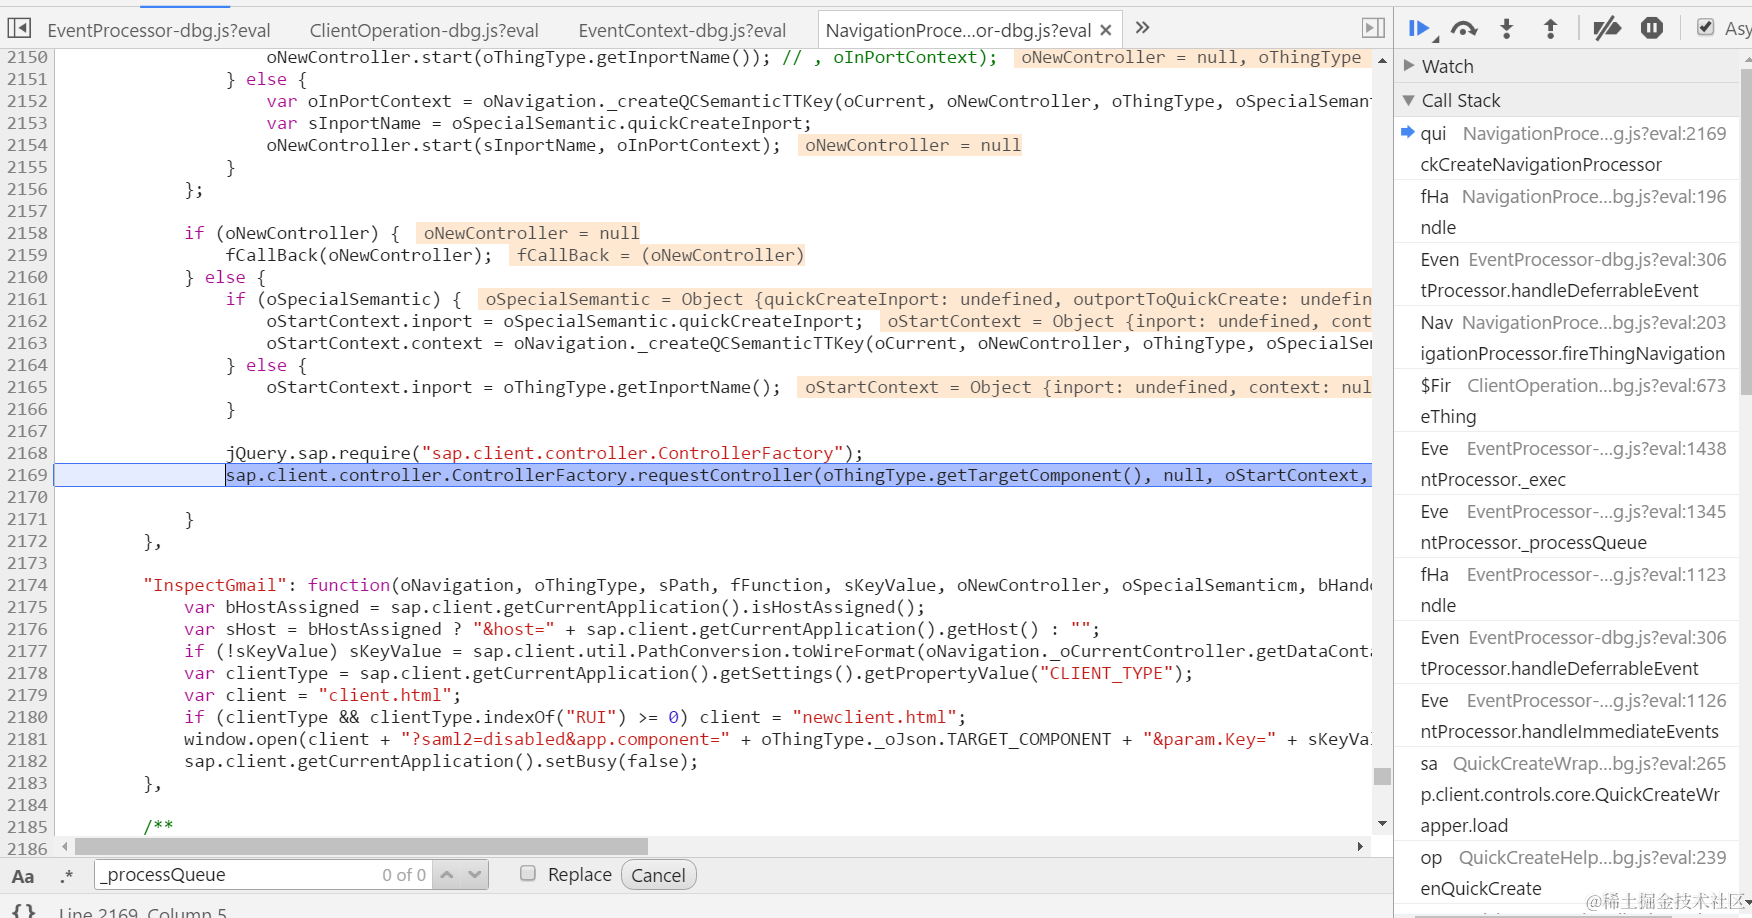Image resolution: width=1752 pixels, height=918 pixels.
Task: Toggle pause on exceptions
Action: pyautogui.click(x=1652, y=29)
